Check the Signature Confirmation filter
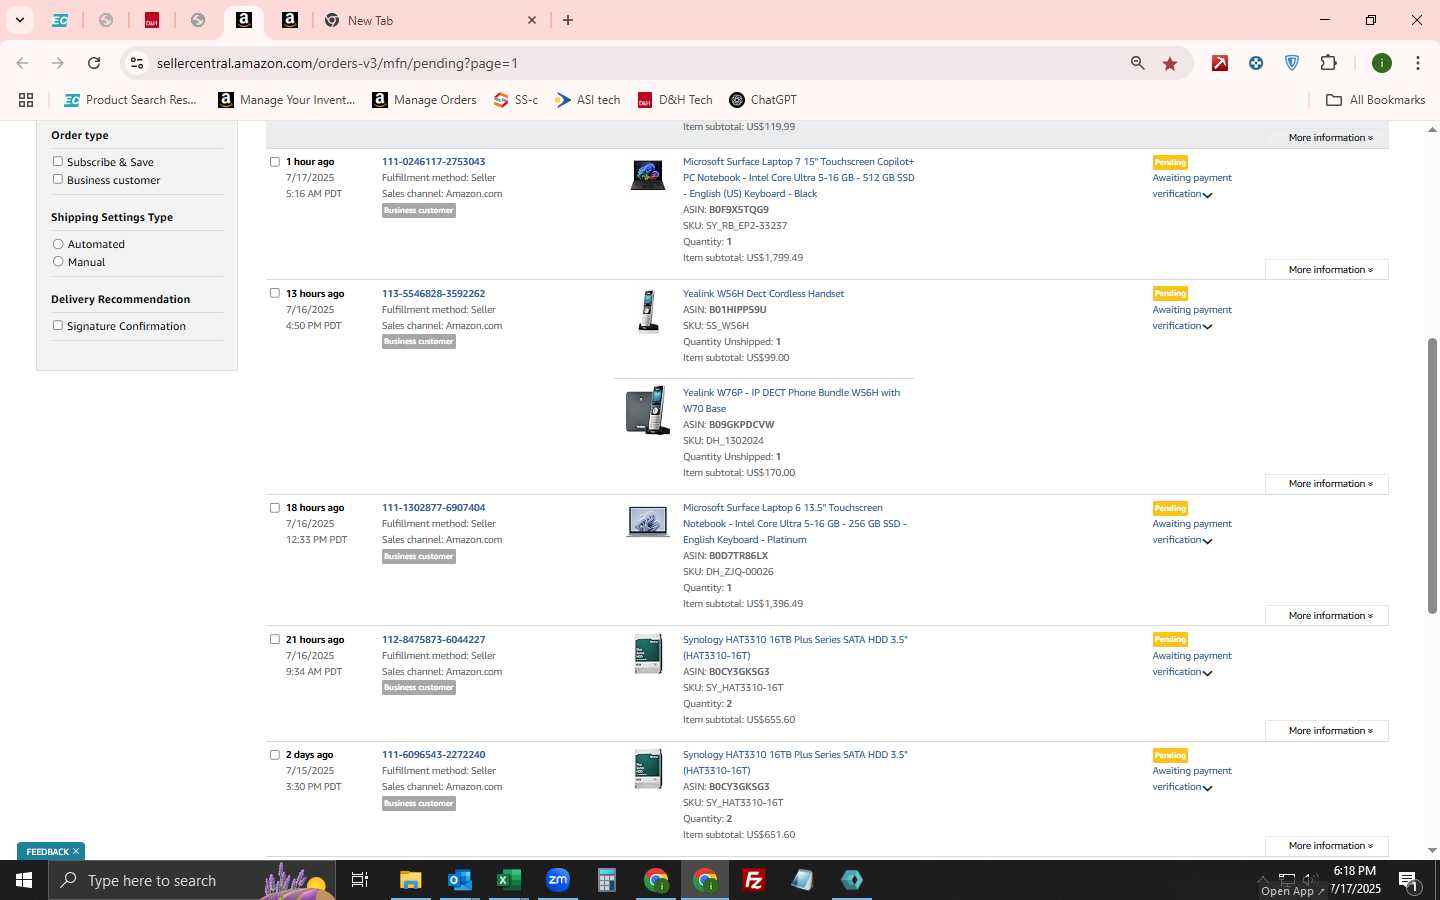Screen dimensions: 1440x900 tap(58, 325)
